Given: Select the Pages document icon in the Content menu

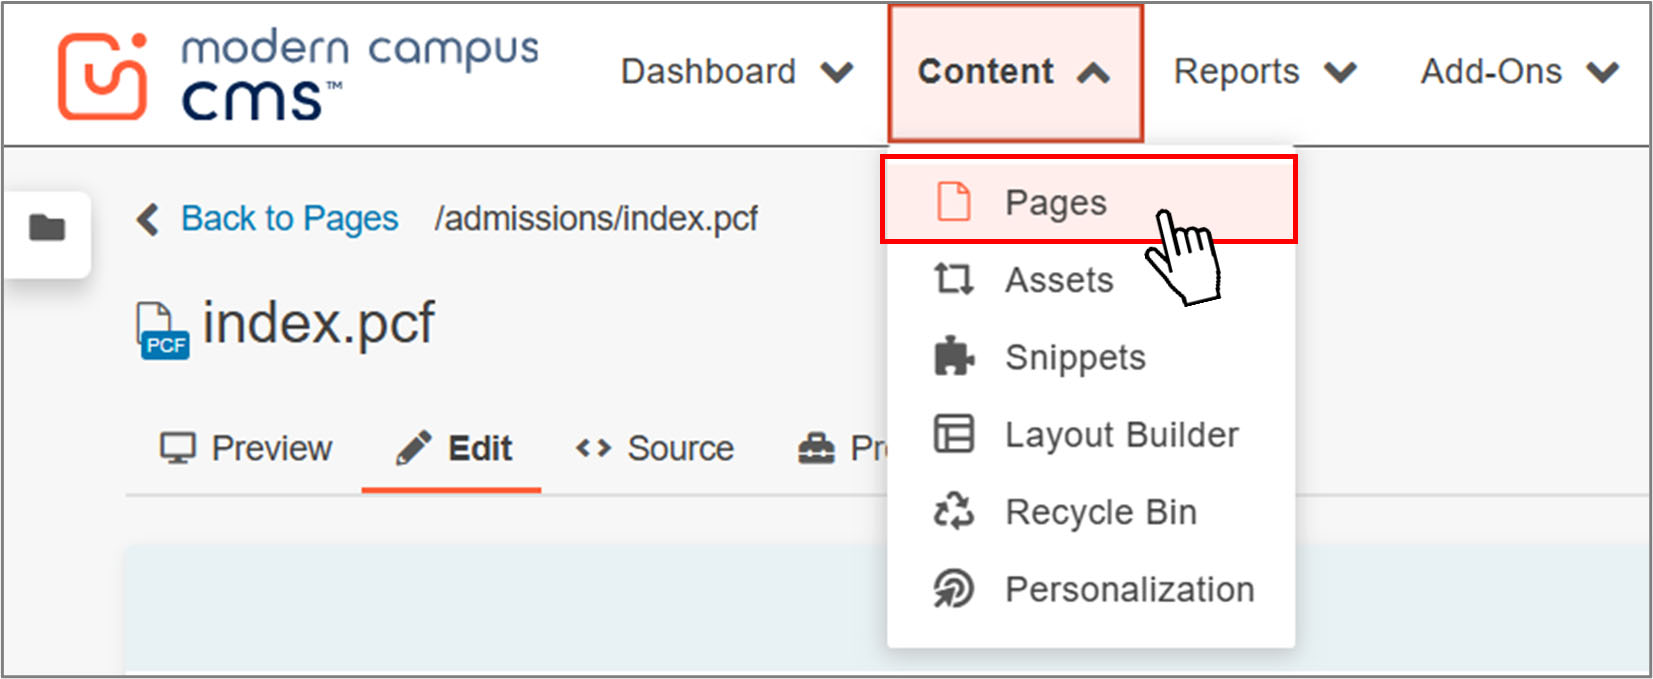Looking at the screenshot, I should pyautogui.click(x=952, y=201).
